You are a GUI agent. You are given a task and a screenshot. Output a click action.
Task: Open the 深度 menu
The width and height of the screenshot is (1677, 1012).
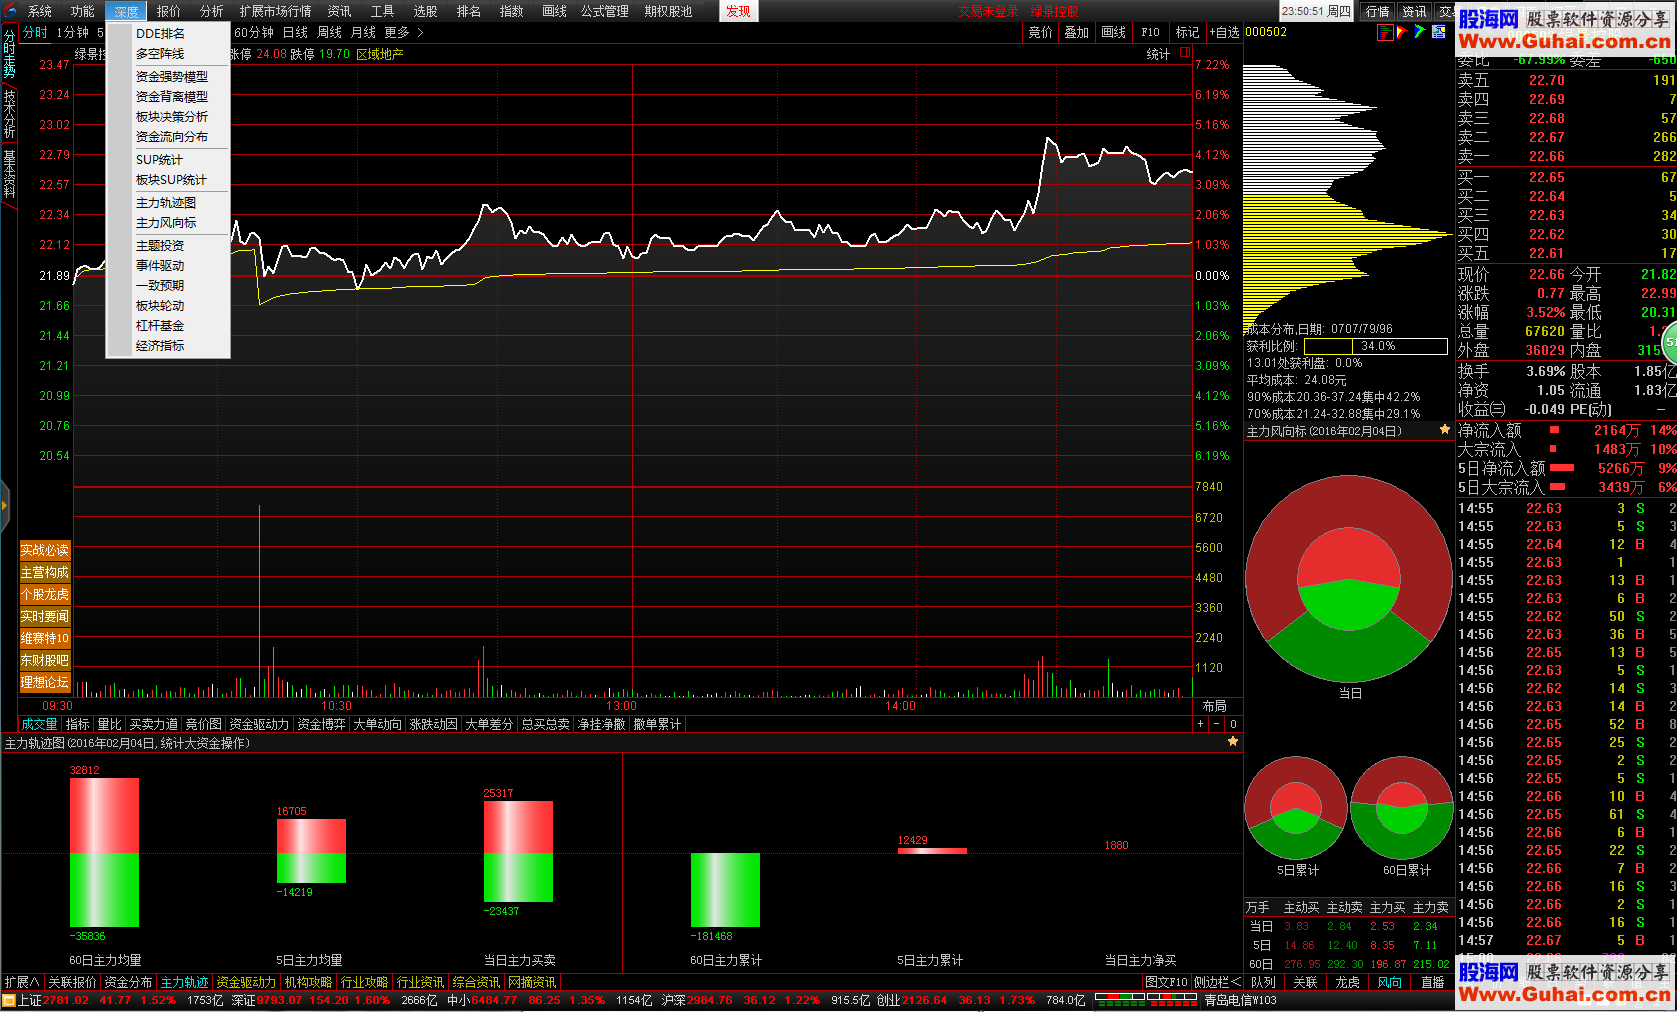coord(126,11)
